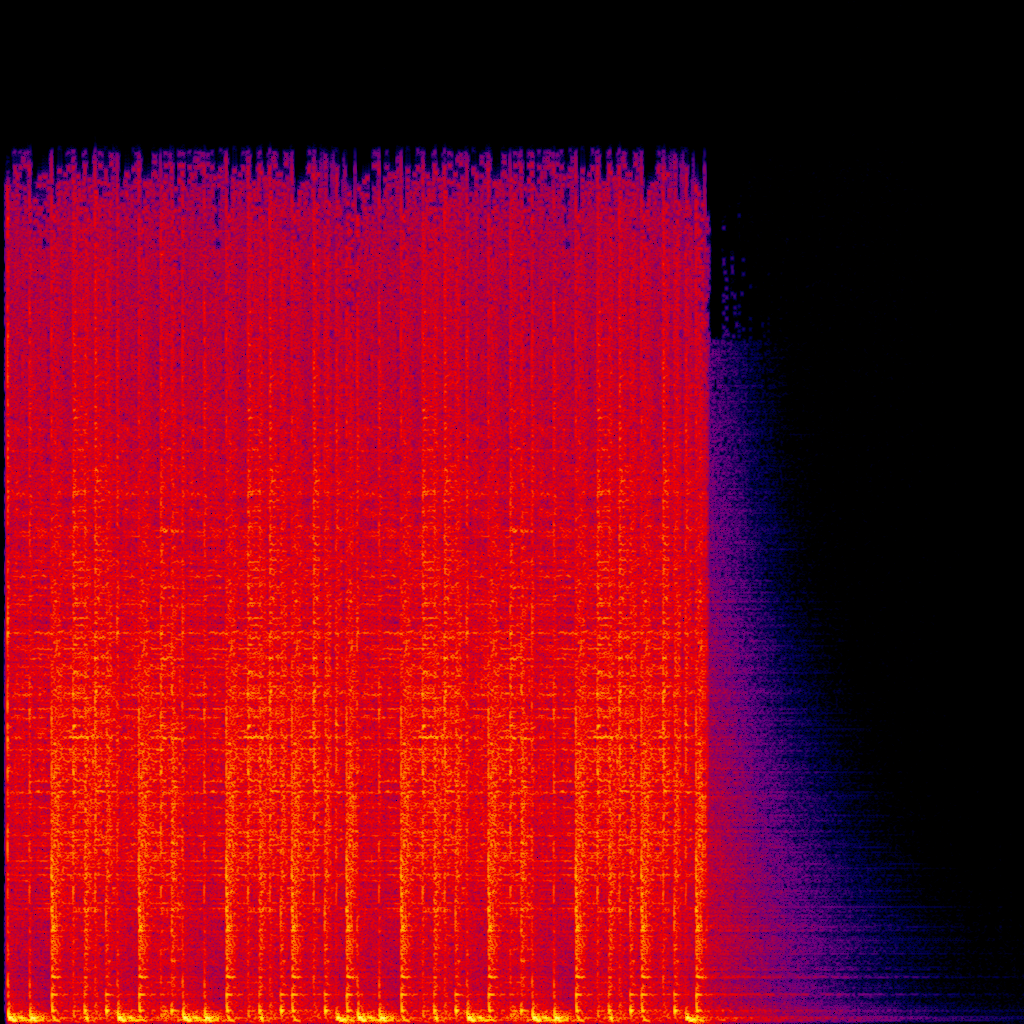Click the bright orange mid-frequency patch on the left

[80, 690]
